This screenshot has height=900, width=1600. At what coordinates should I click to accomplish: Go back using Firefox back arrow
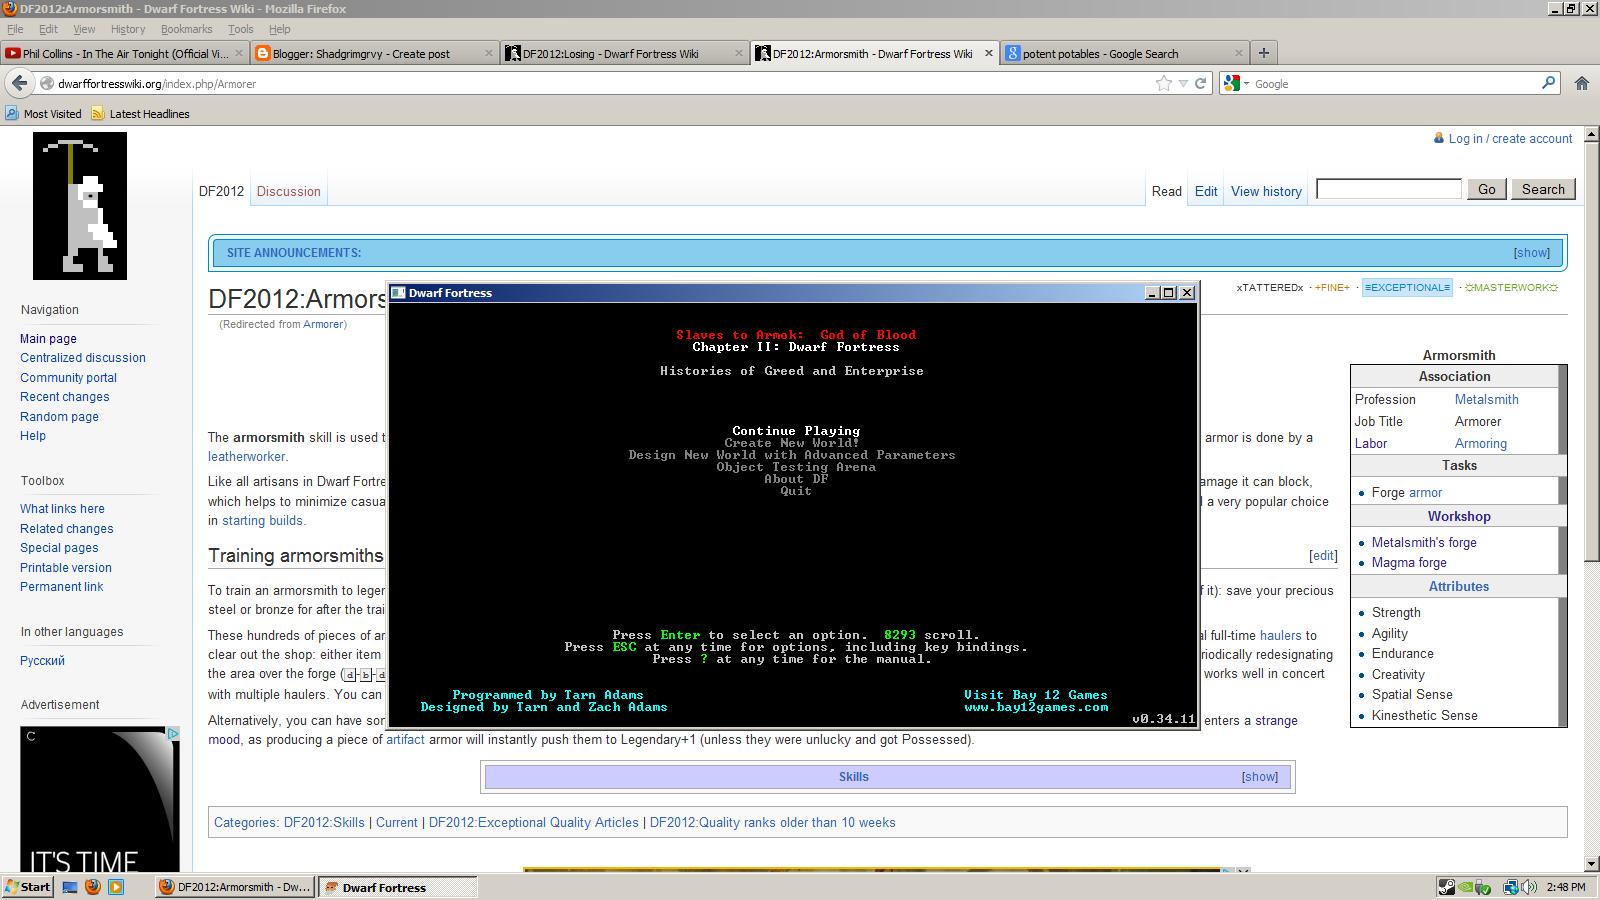[19, 83]
